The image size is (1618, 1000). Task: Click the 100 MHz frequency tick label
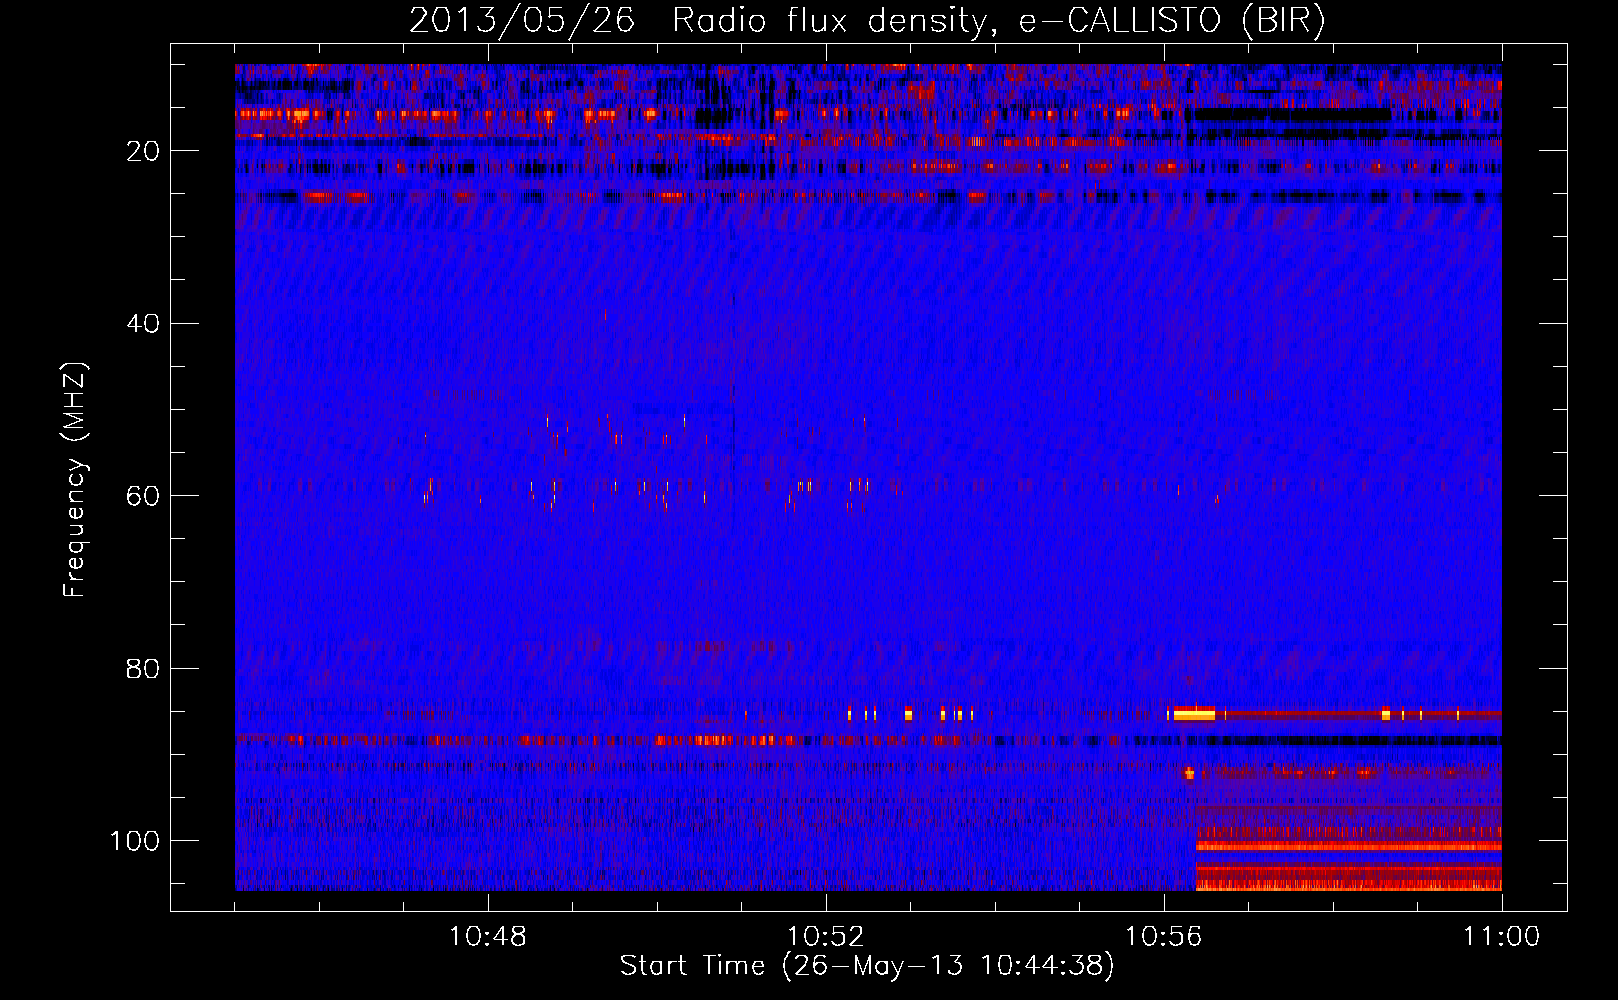tap(135, 841)
